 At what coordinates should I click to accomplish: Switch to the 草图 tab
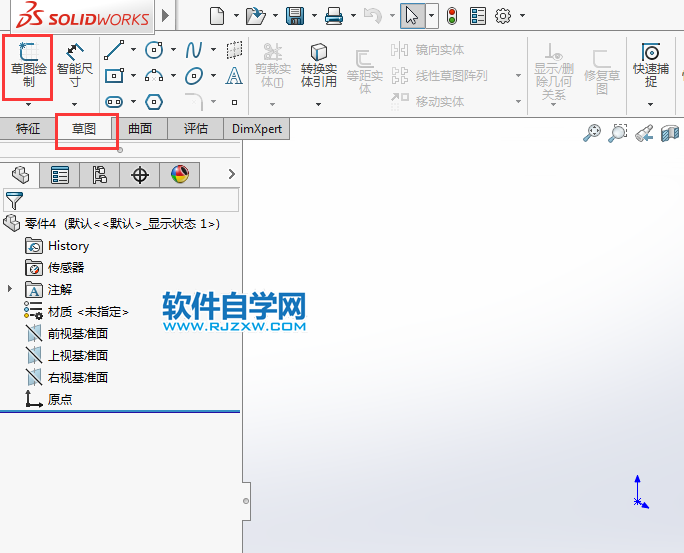84,129
